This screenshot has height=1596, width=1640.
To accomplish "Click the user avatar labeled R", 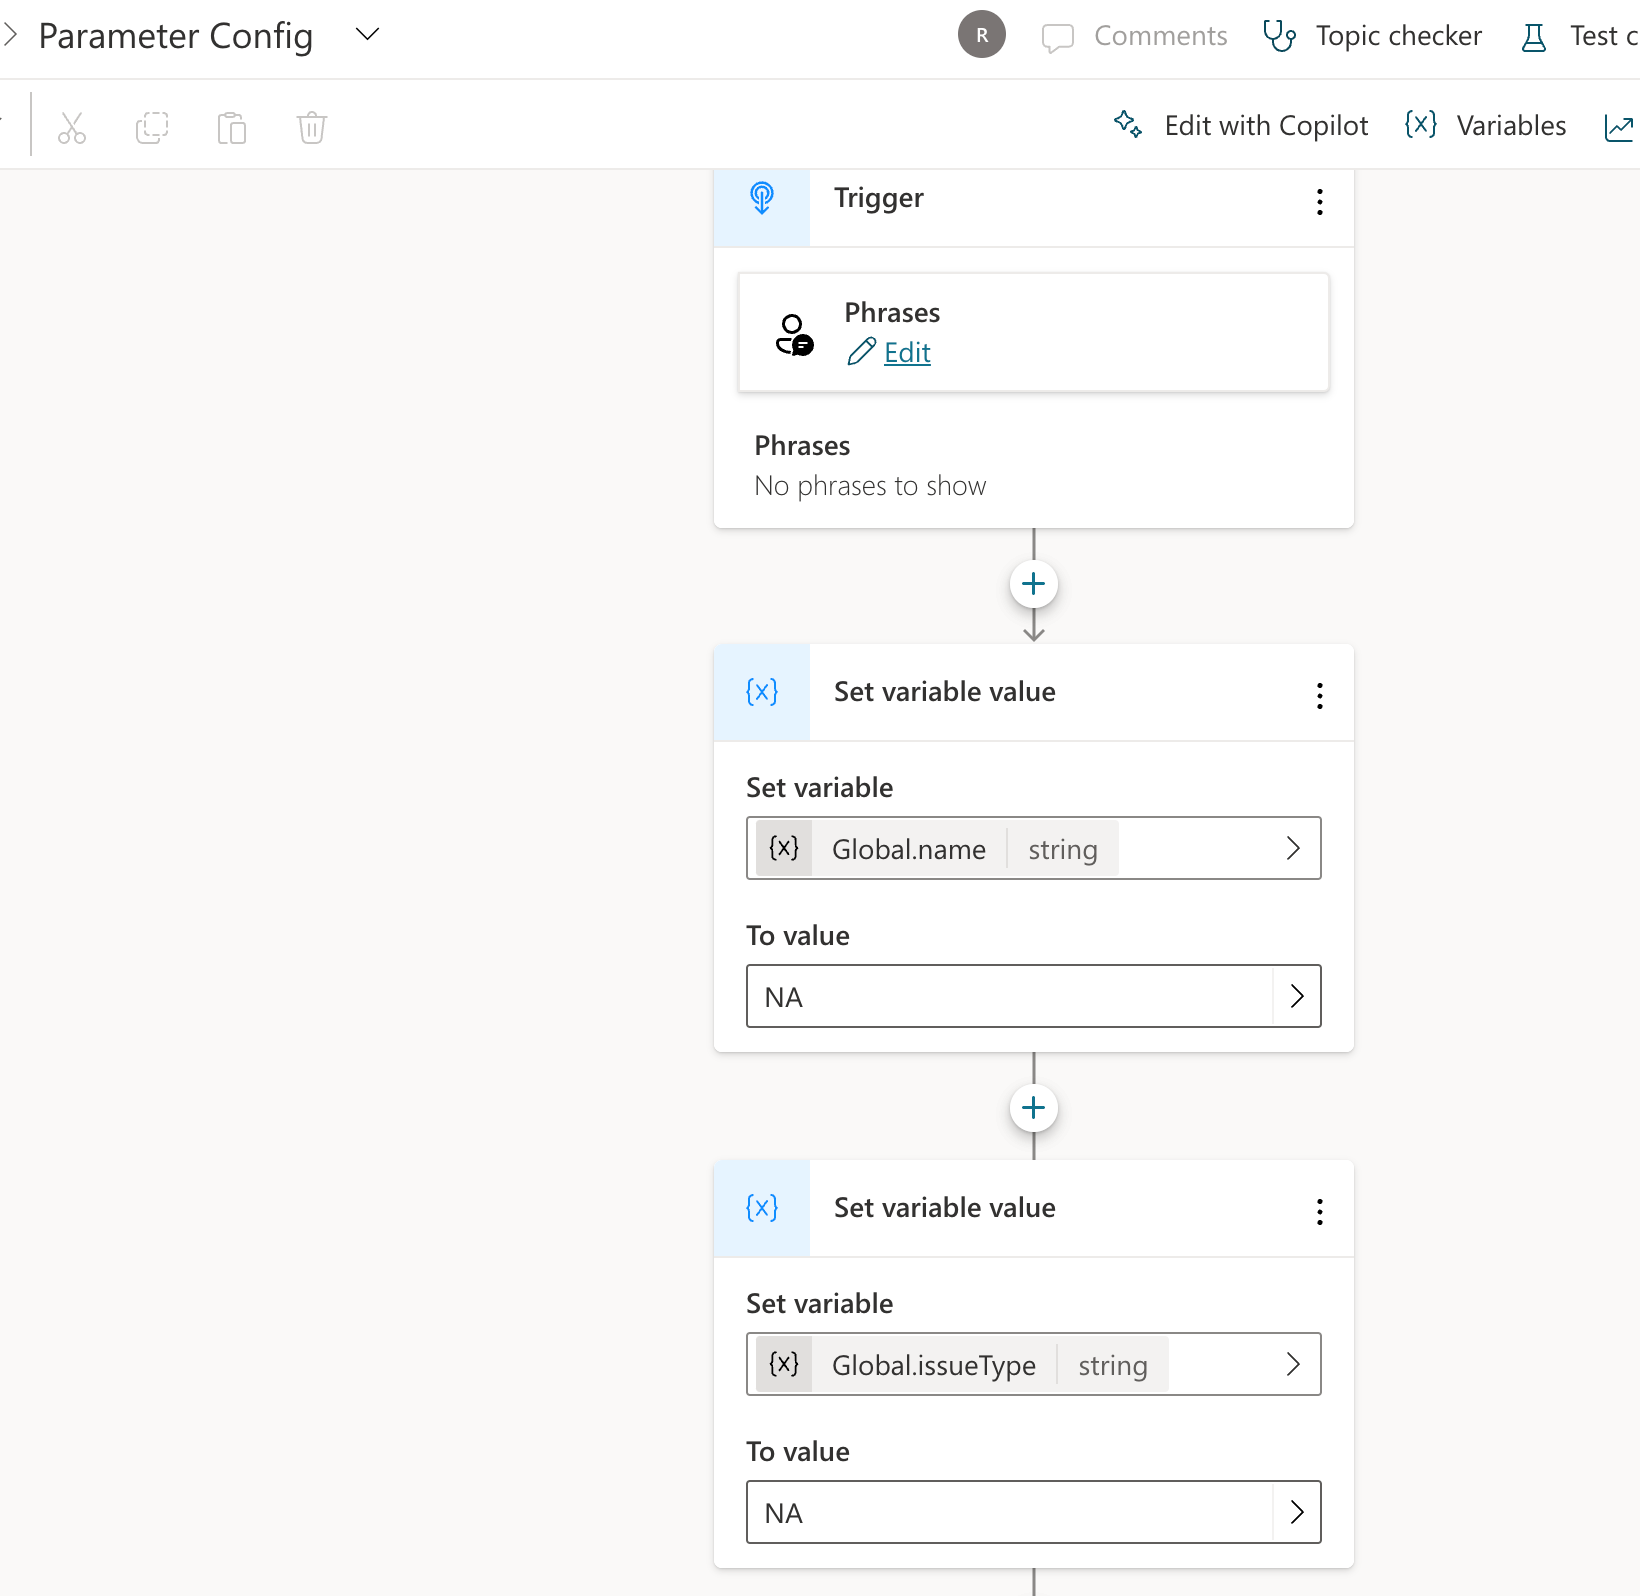I will click(x=981, y=35).
